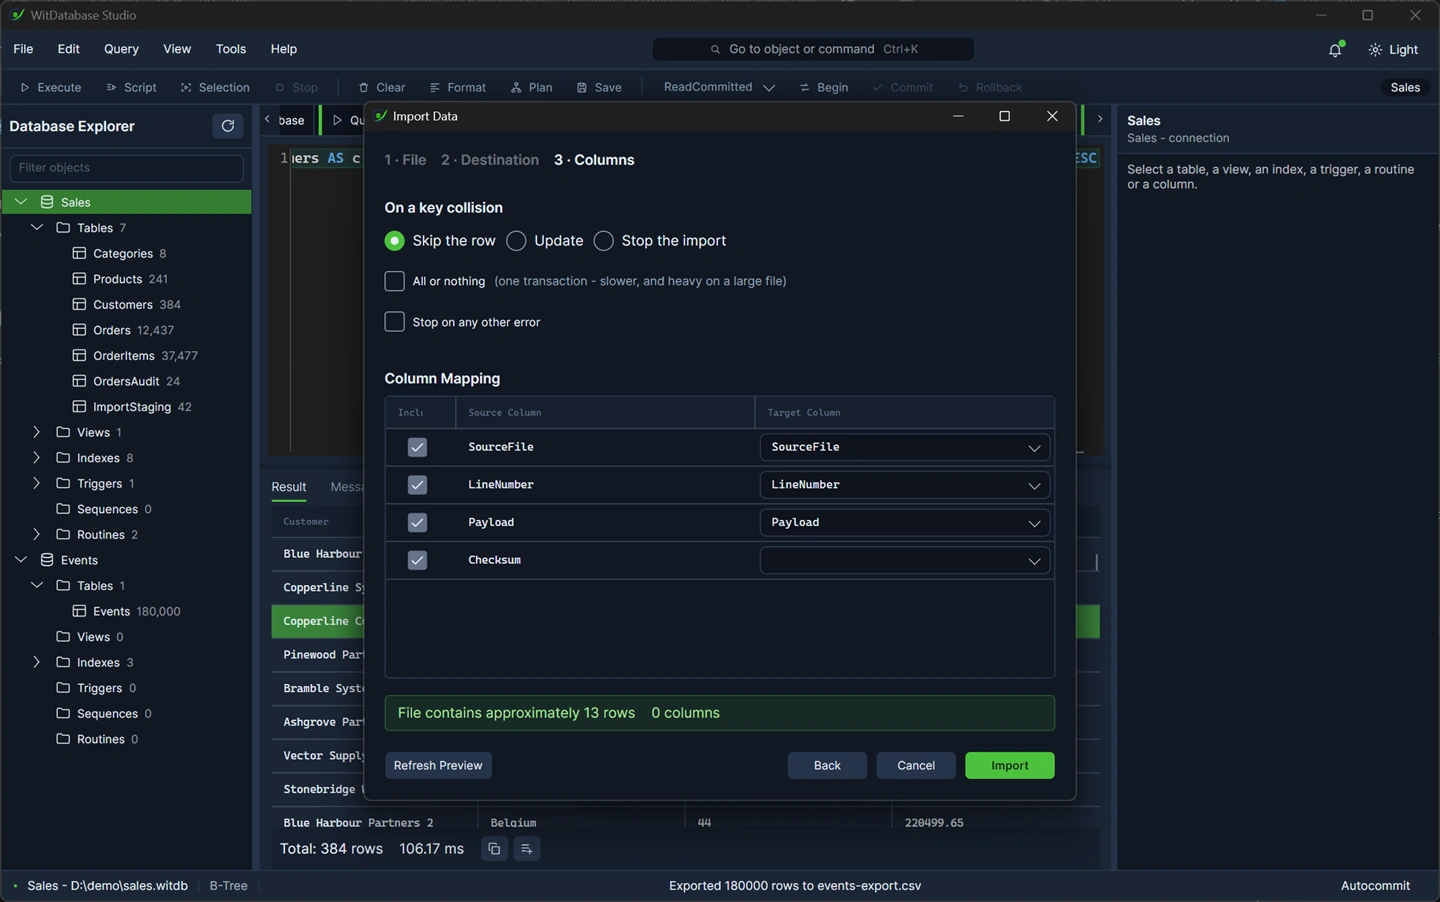Click the Sales database icon in explorer
This screenshot has height=902, width=1440.
pyautogui.click(x=47, y=202)
